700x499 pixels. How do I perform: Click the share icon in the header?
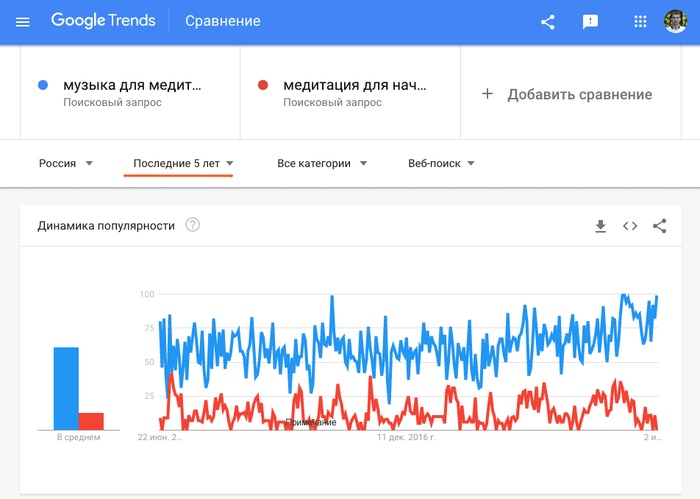point(548,22)
